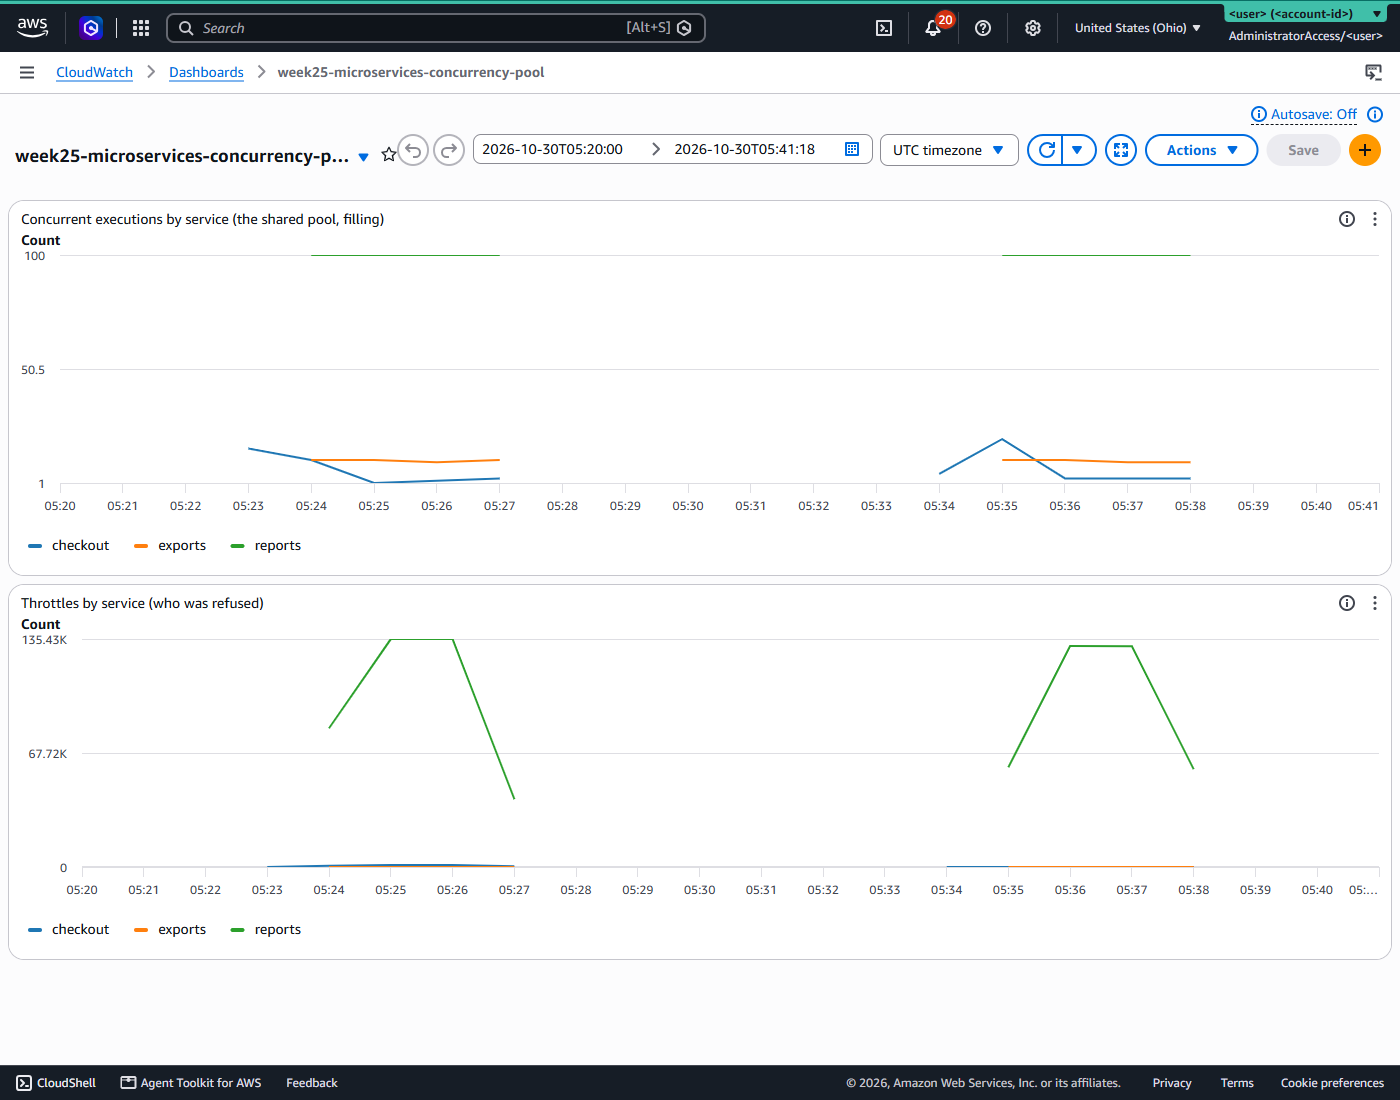The image size is (1400, 1100).
Task: Go to CloudWatch breadcrumb link
Action: point(94,72)
